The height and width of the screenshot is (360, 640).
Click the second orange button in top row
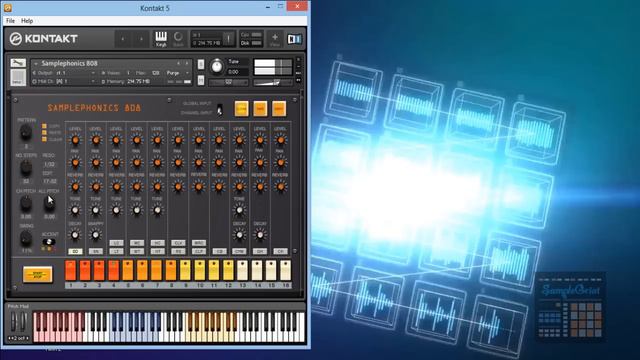(260, 109)
